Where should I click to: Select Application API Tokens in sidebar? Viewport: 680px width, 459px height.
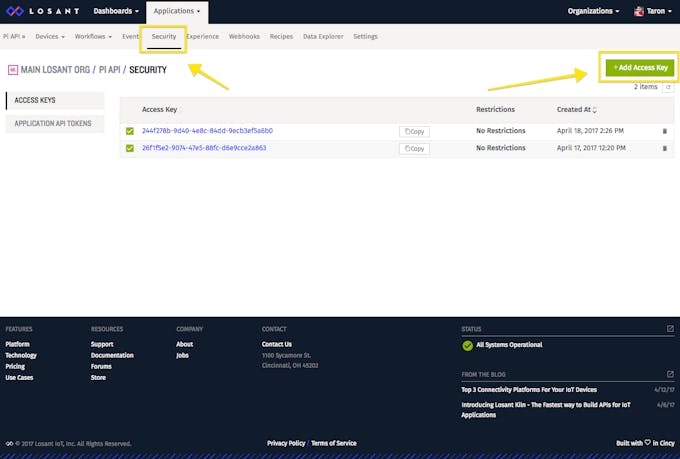55,124
